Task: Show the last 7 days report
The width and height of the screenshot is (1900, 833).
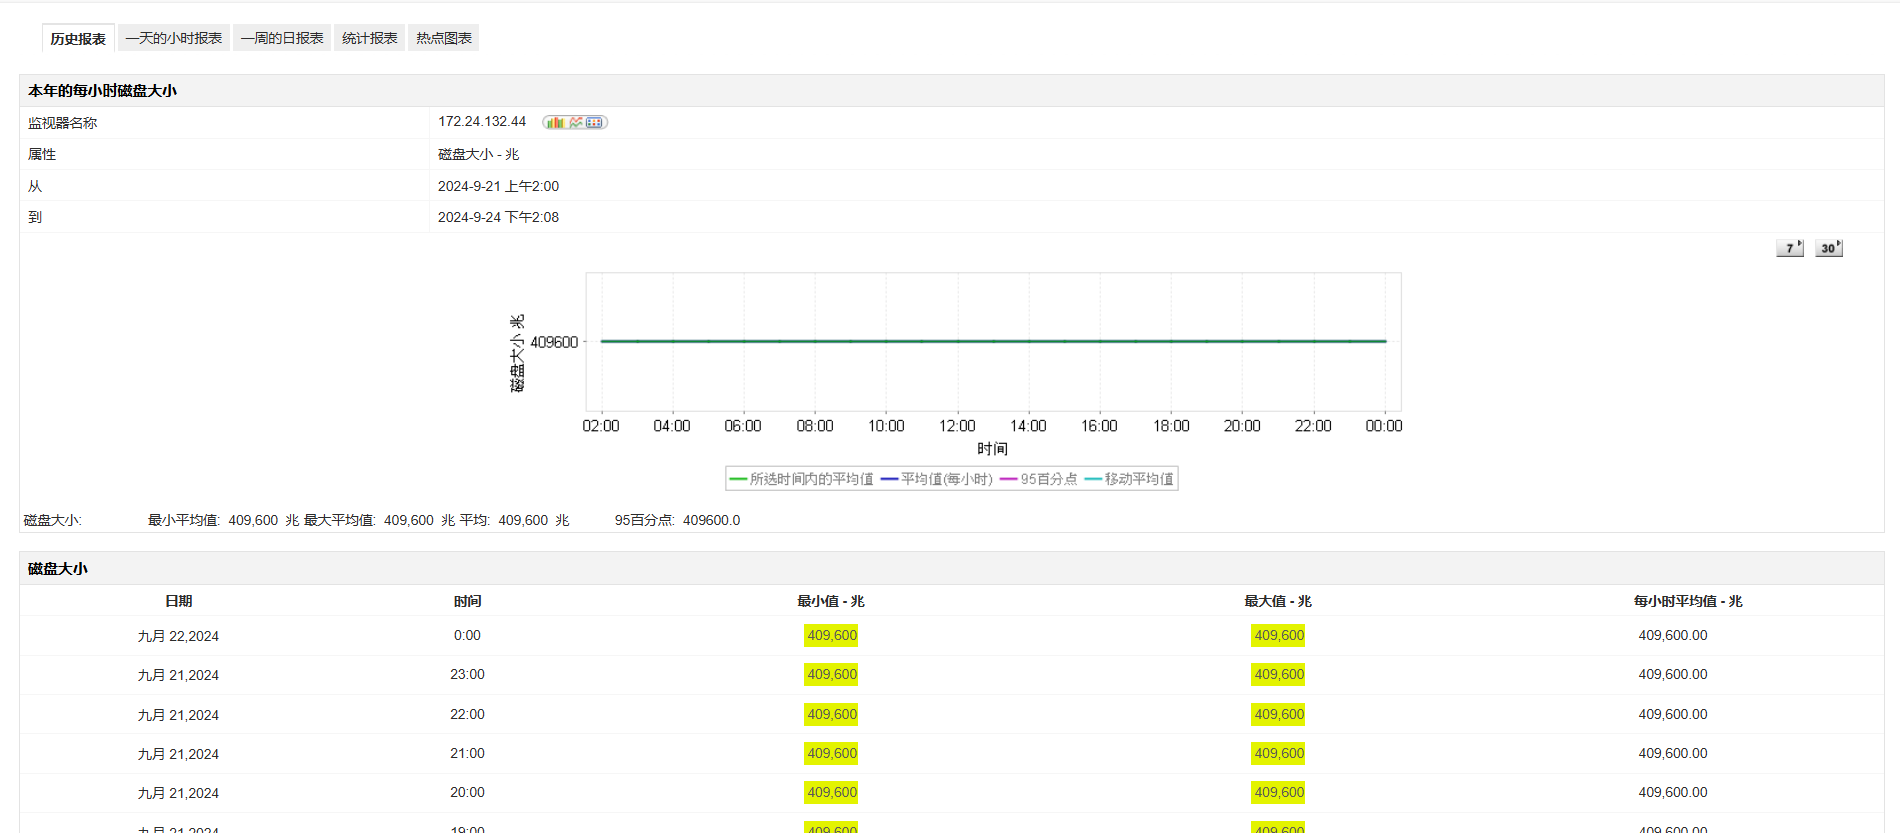Action: (x=1789, y=248)
